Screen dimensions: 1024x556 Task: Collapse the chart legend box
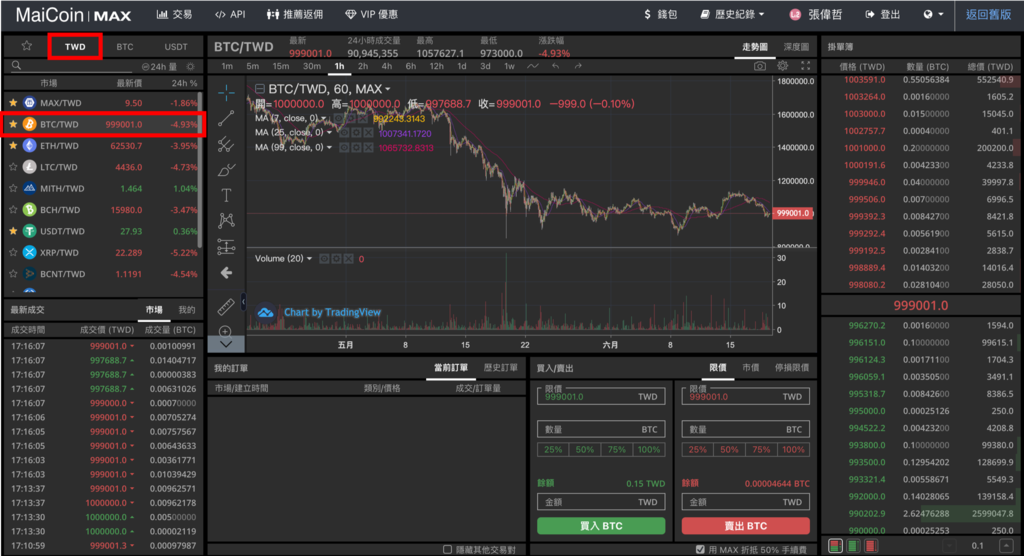(260, 89)
